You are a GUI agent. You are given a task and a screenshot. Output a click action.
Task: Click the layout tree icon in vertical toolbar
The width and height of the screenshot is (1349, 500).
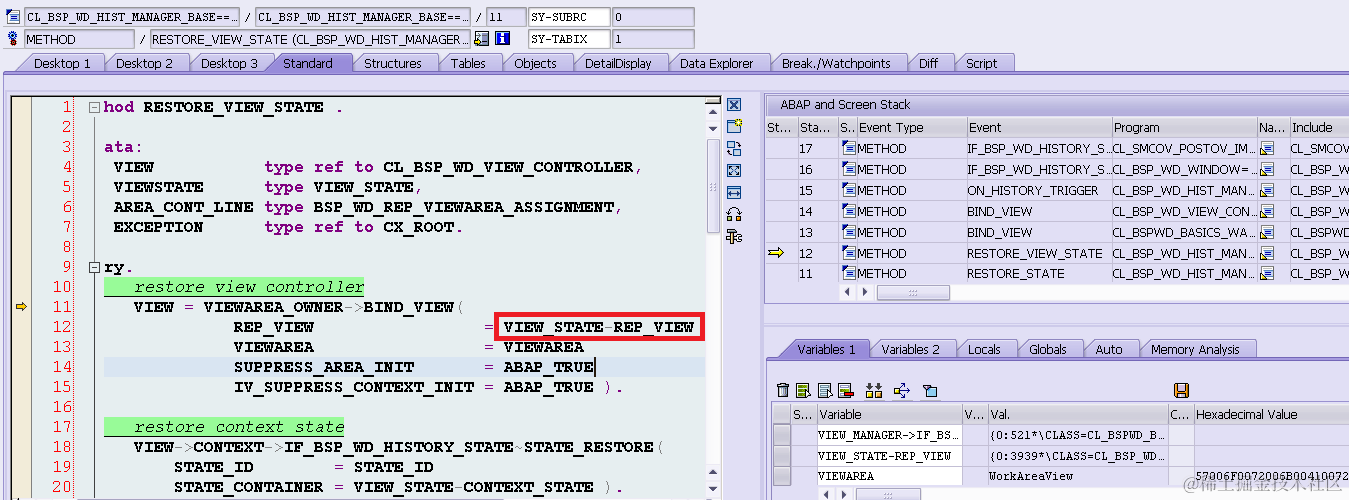(734, 236)
